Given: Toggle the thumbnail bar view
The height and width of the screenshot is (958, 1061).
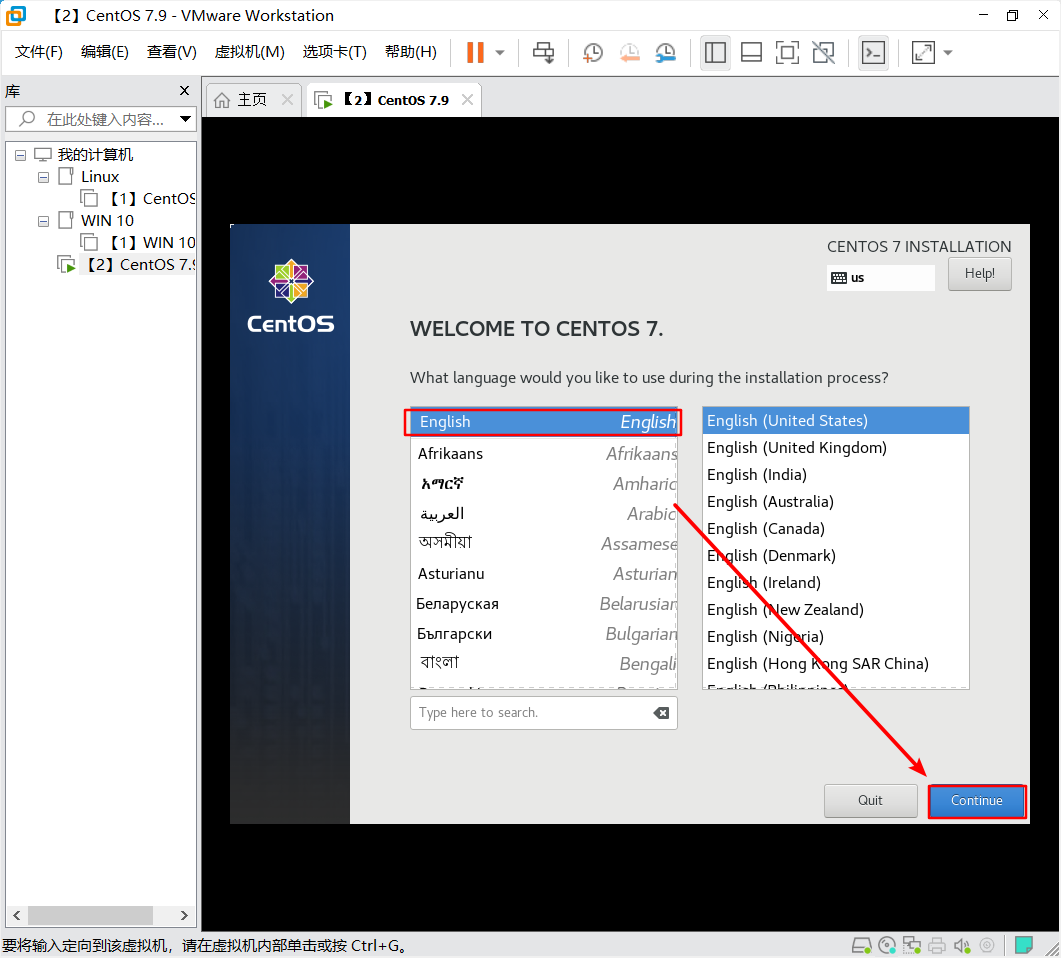Looking at the screenshot, I should coord(751,52).
